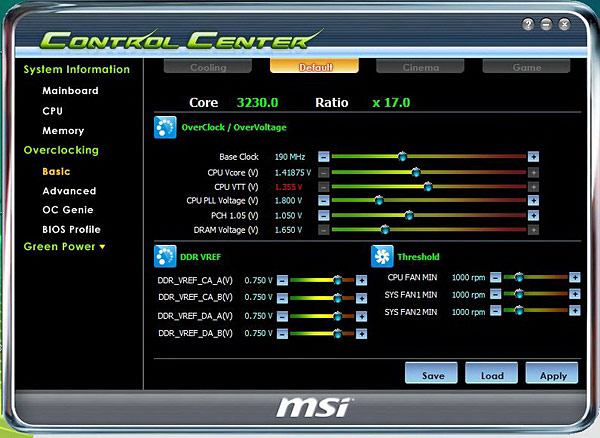
Task: Increase CPU FAN MIN with plus button
Action: 574,277
